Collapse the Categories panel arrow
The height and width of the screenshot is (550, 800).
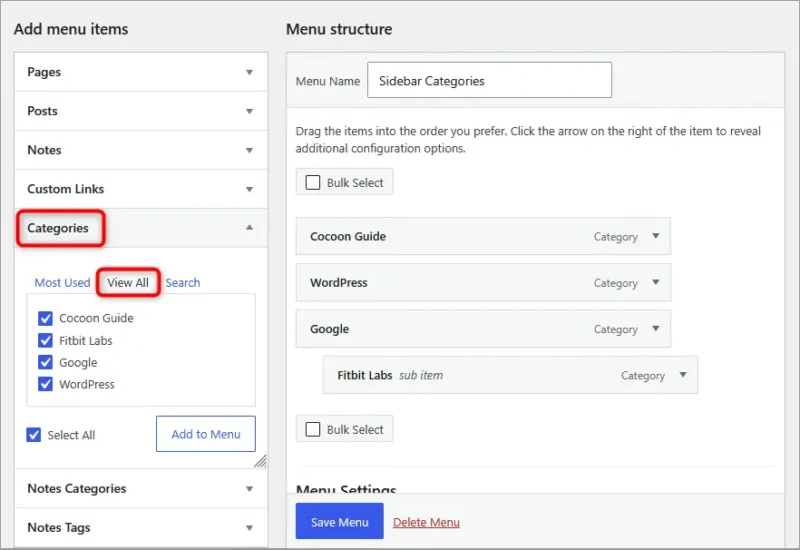[x=249, y=228]
